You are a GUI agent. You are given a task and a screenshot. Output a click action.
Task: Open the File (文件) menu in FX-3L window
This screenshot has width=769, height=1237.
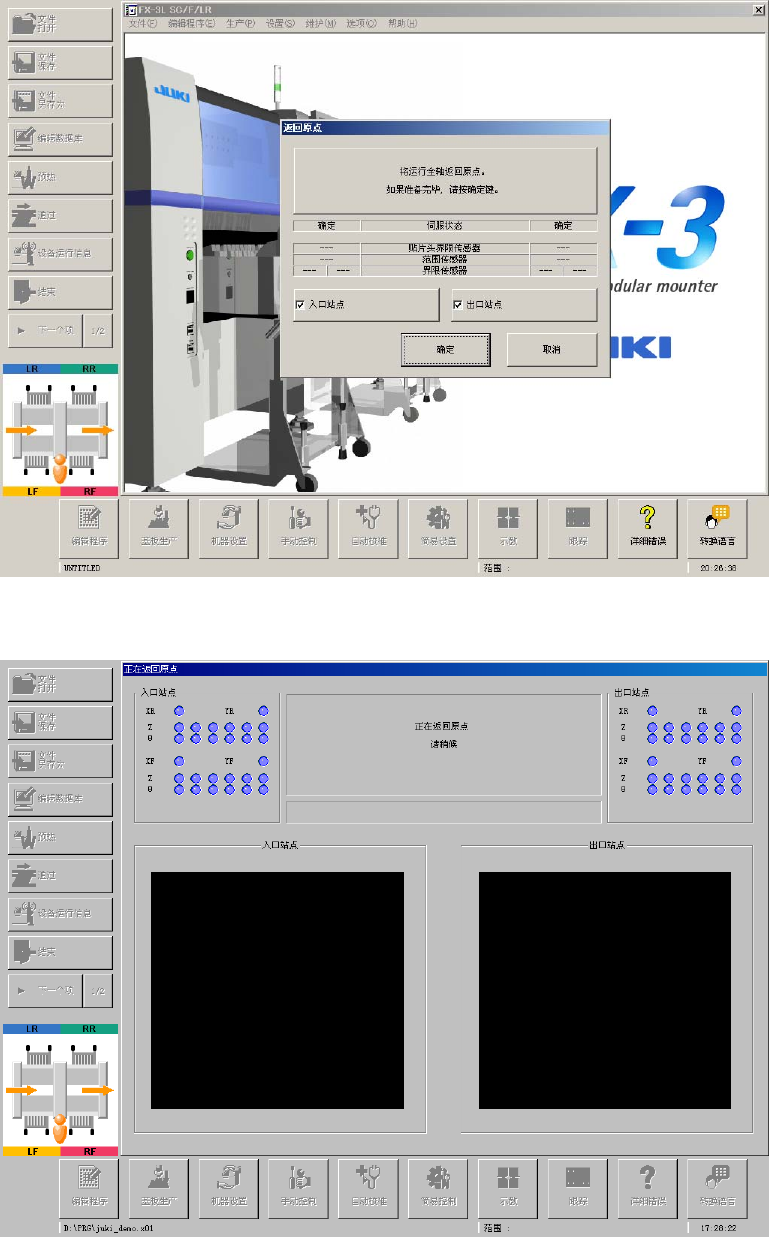143,22
